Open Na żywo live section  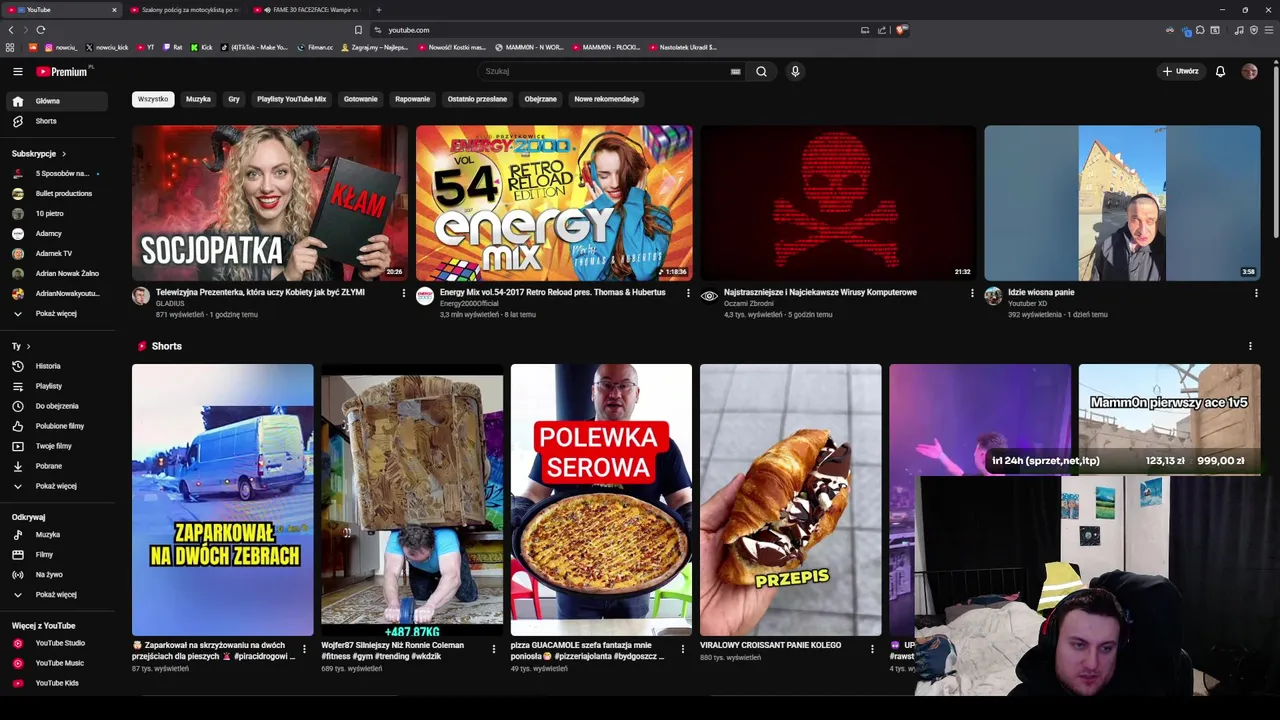pyautogui.click(x=56, y=575)
